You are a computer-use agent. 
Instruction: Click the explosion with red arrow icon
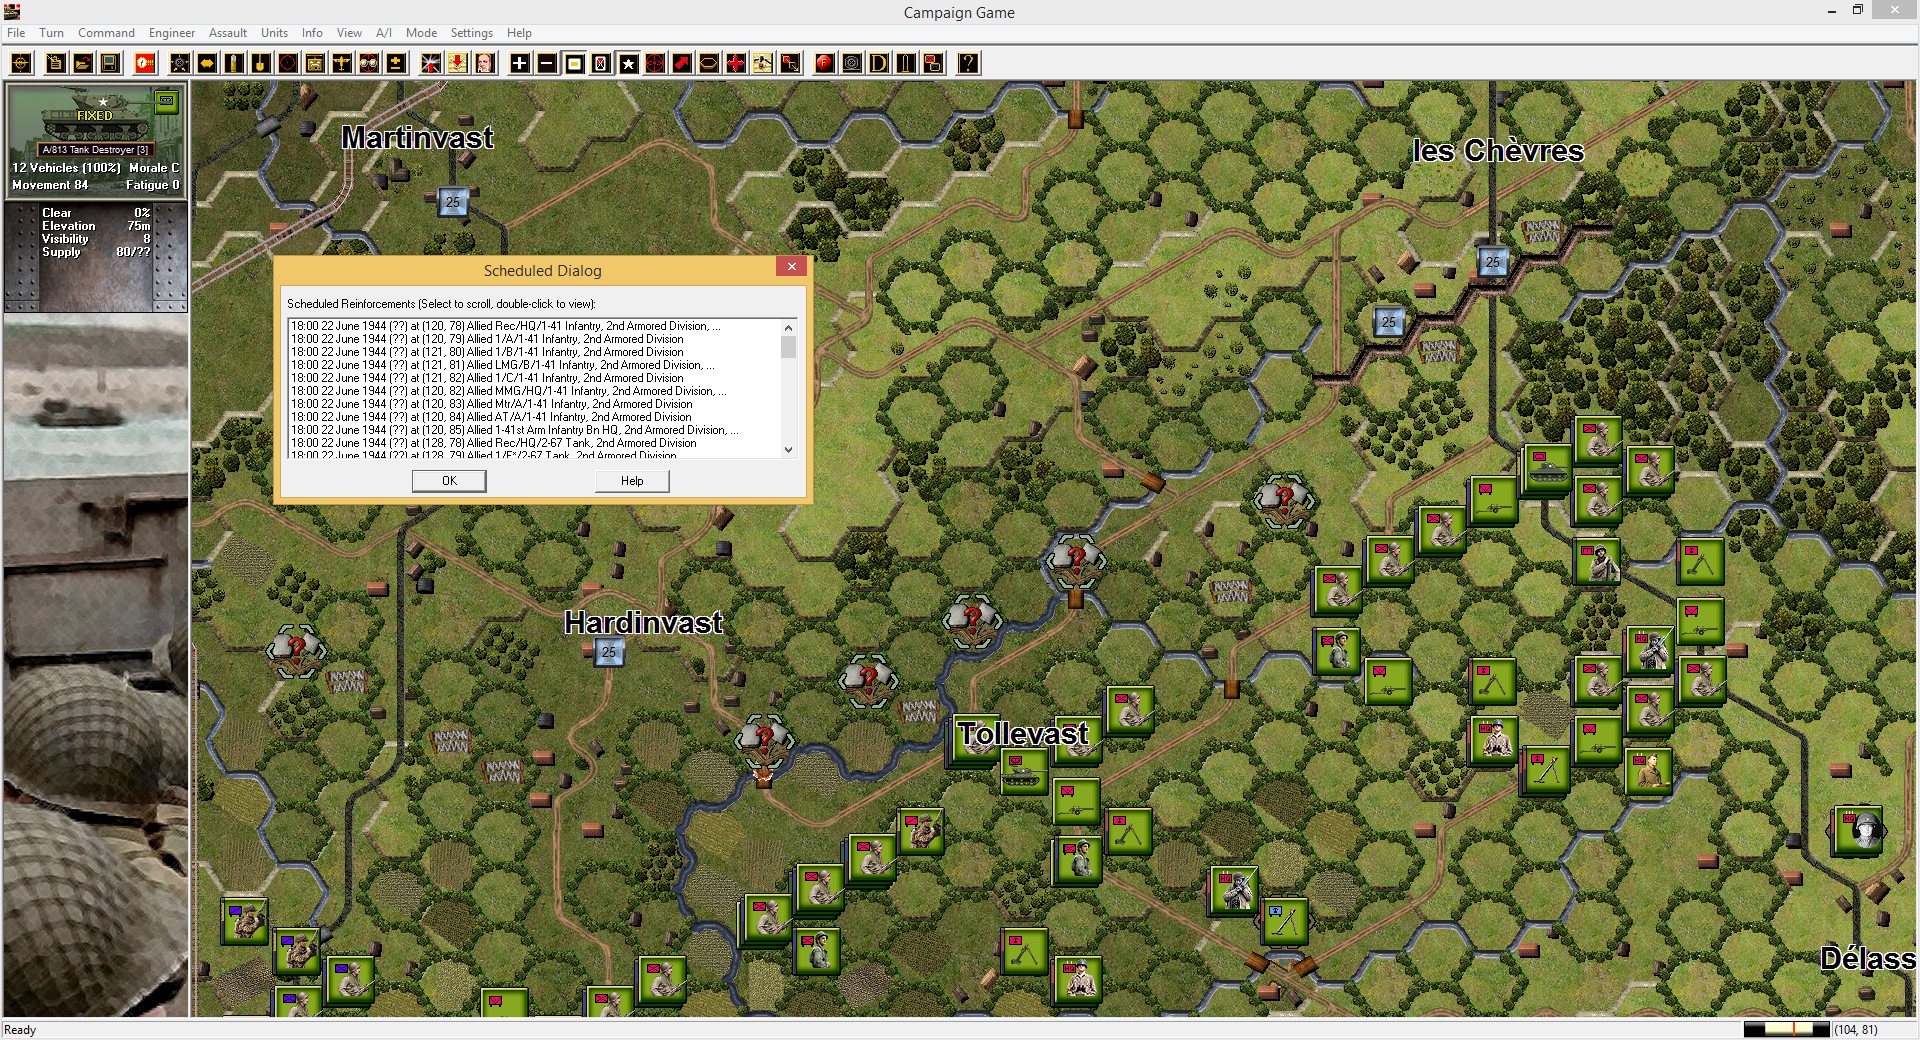(x=430, y=63)
